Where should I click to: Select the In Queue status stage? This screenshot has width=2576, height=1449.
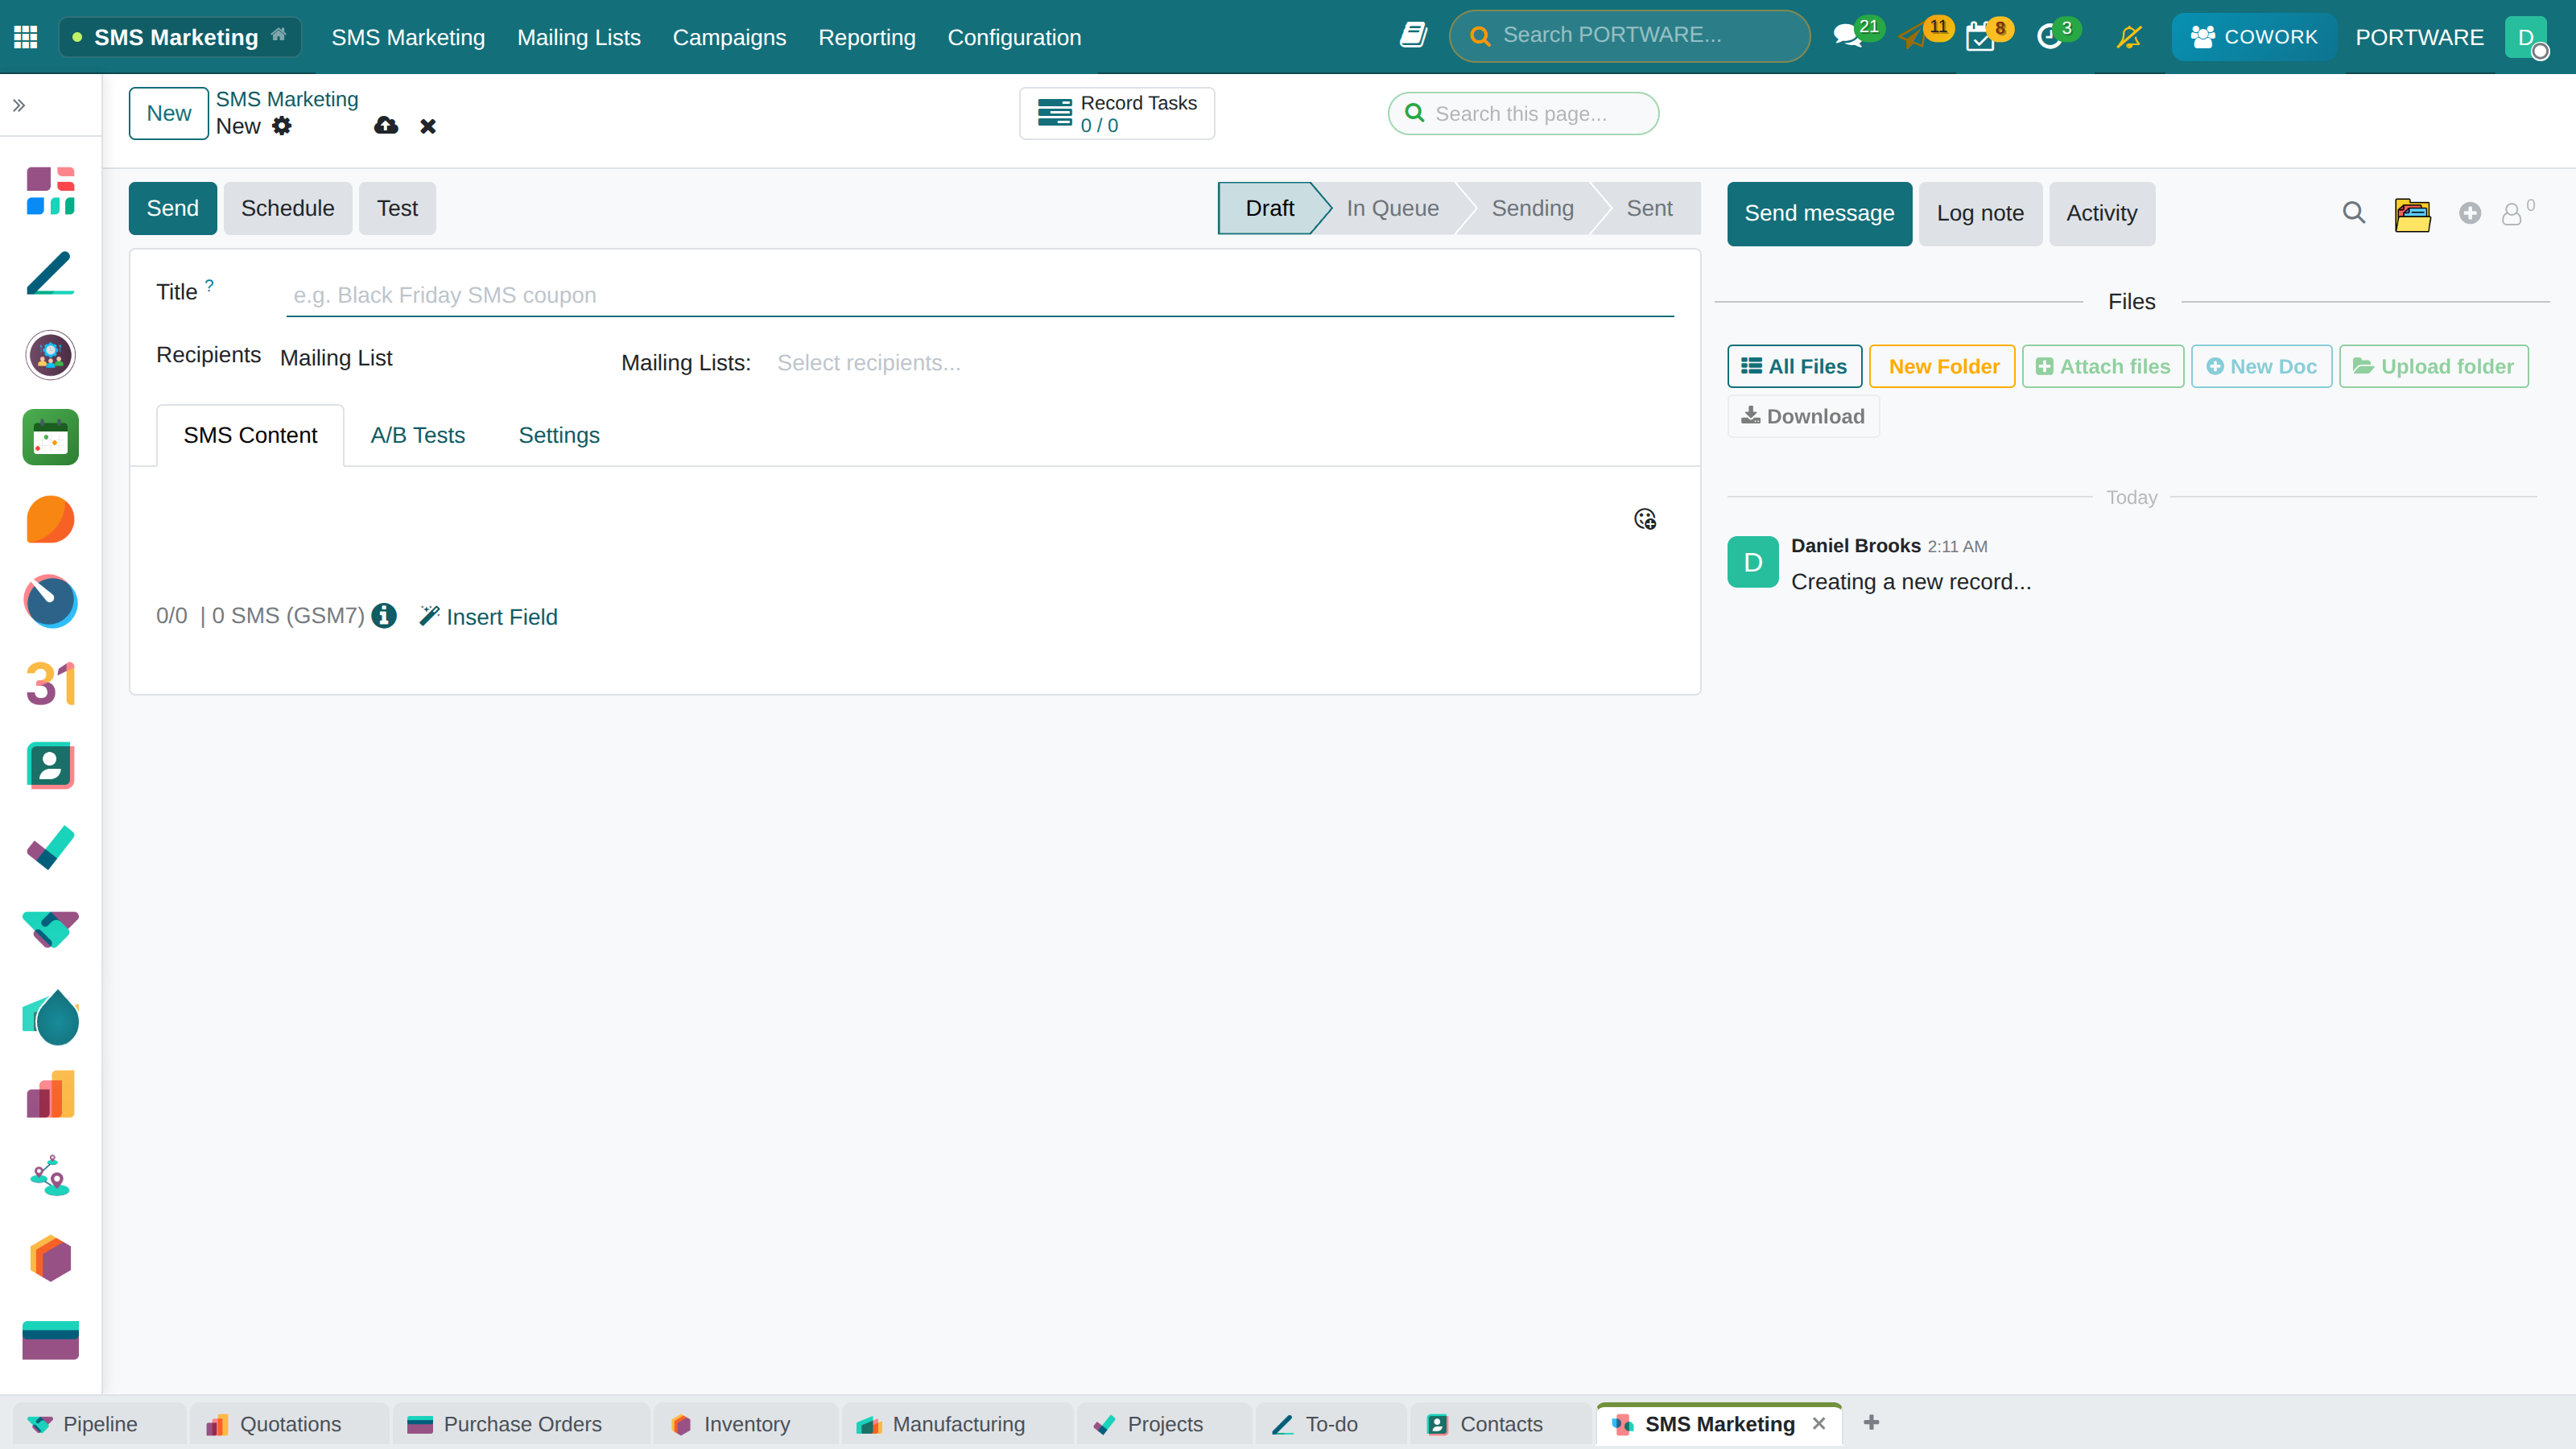click(x=1393, y=209)
